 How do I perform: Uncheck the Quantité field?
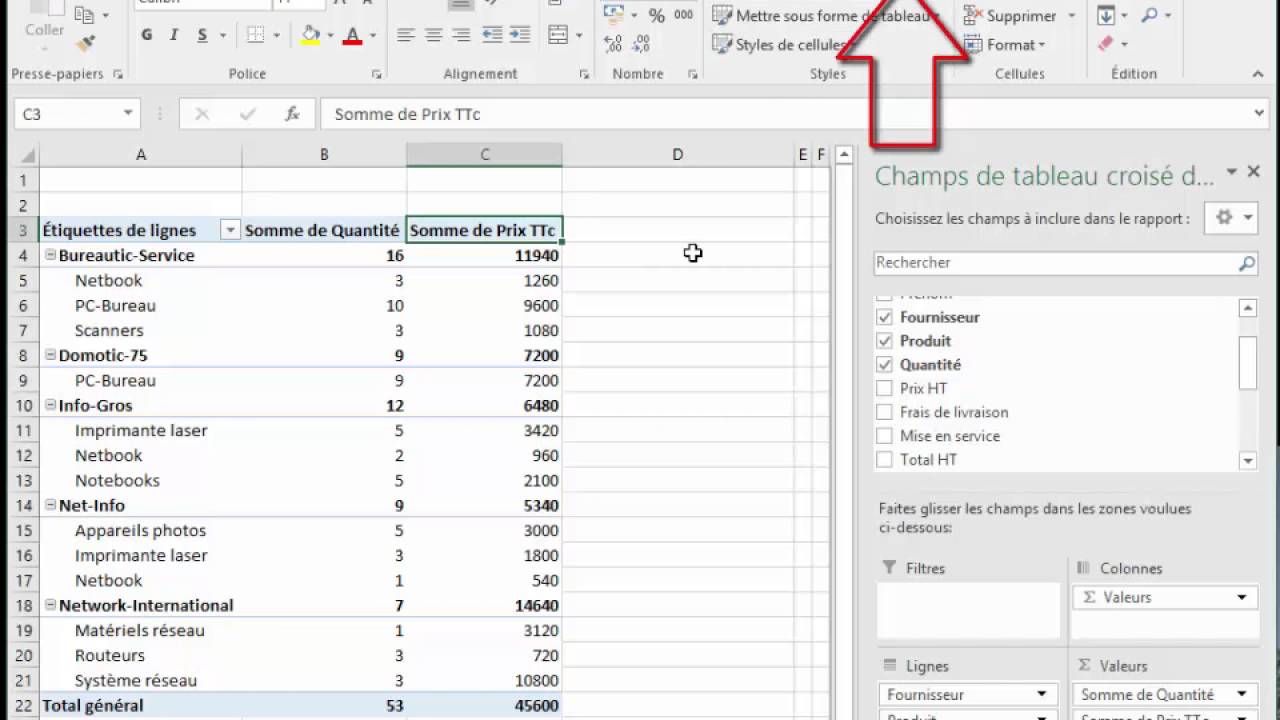point(884,365)
